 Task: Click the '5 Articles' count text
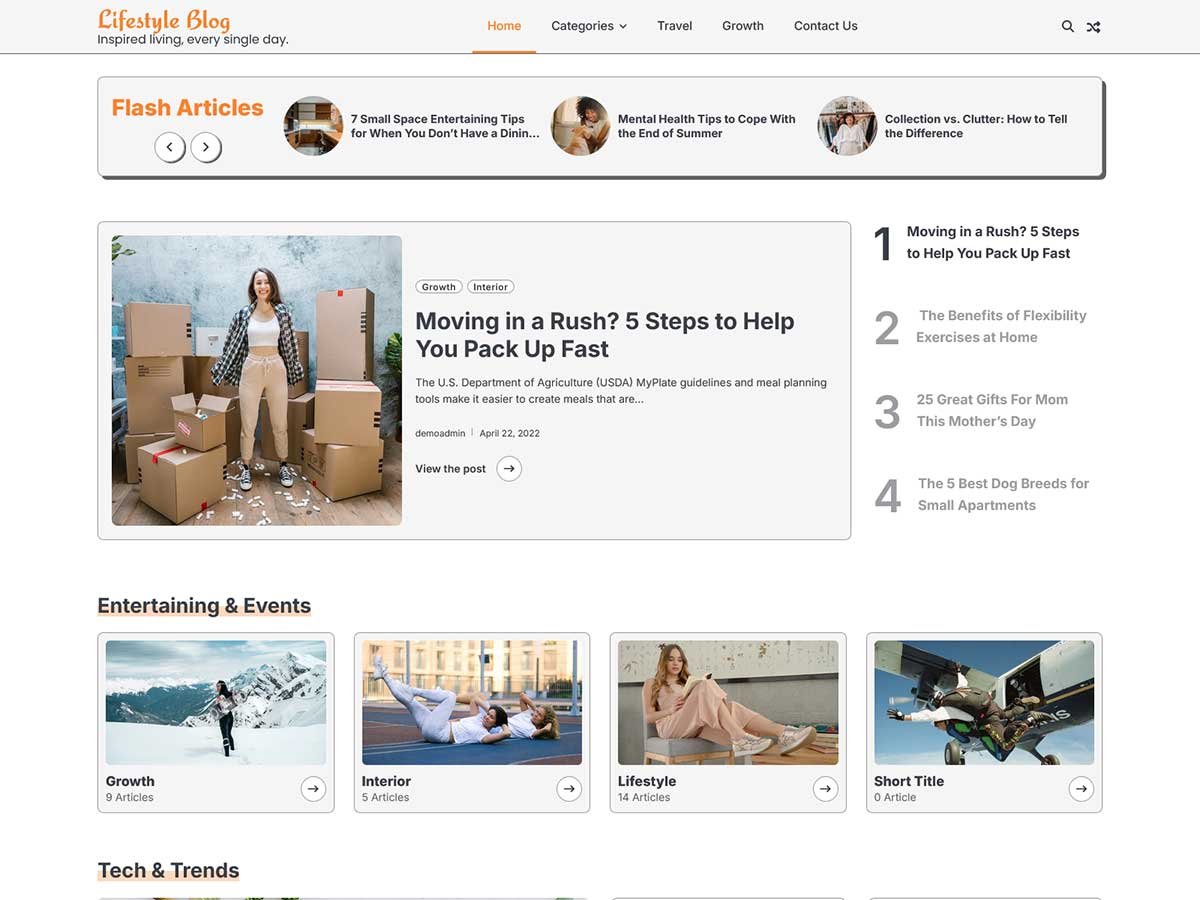(386, 797)
